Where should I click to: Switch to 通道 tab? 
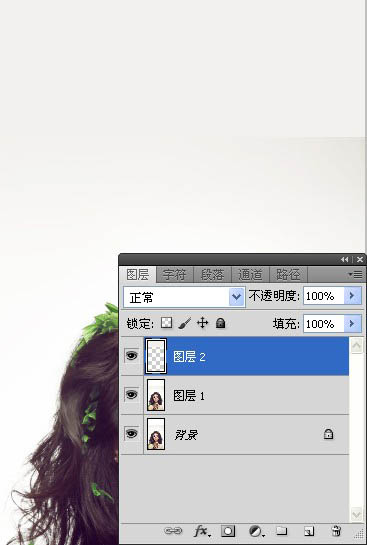[x=250, y=275]
